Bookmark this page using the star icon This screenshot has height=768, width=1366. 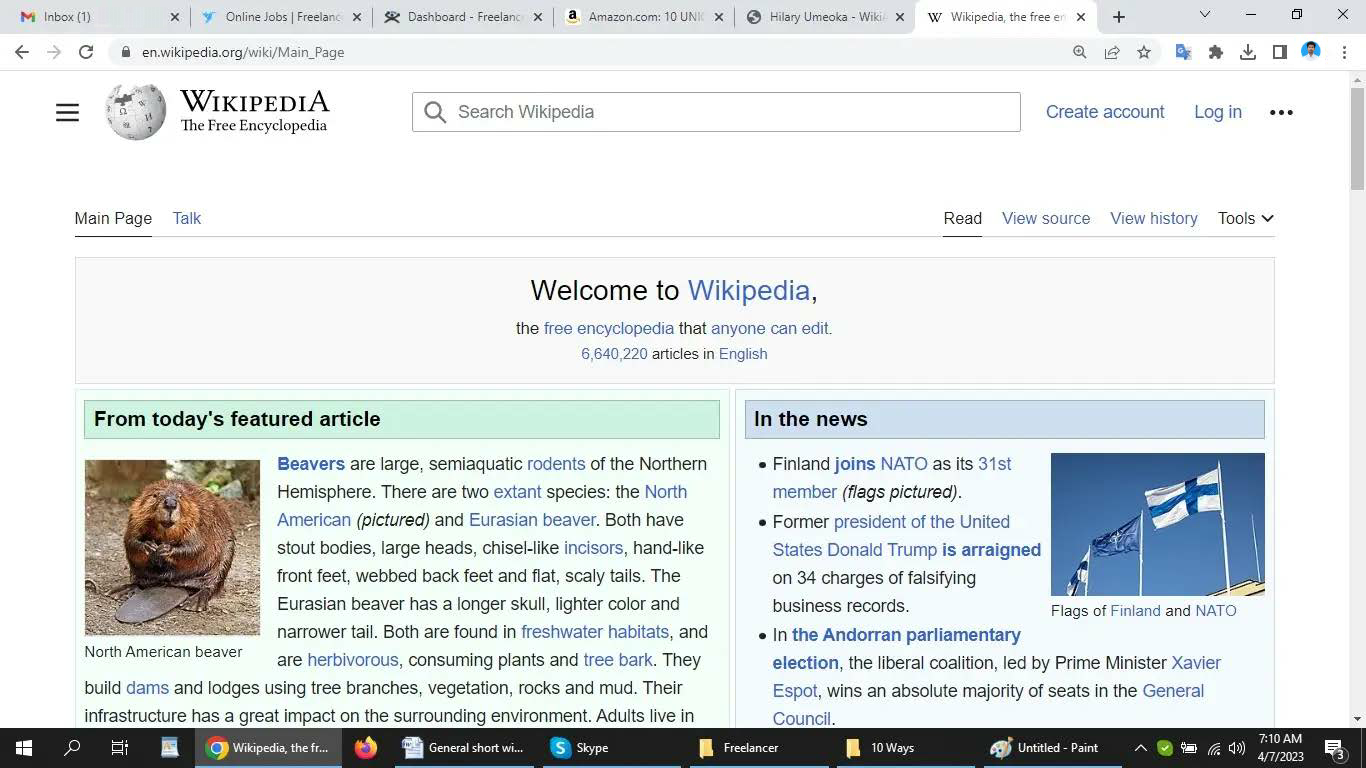pos(1144,52)
